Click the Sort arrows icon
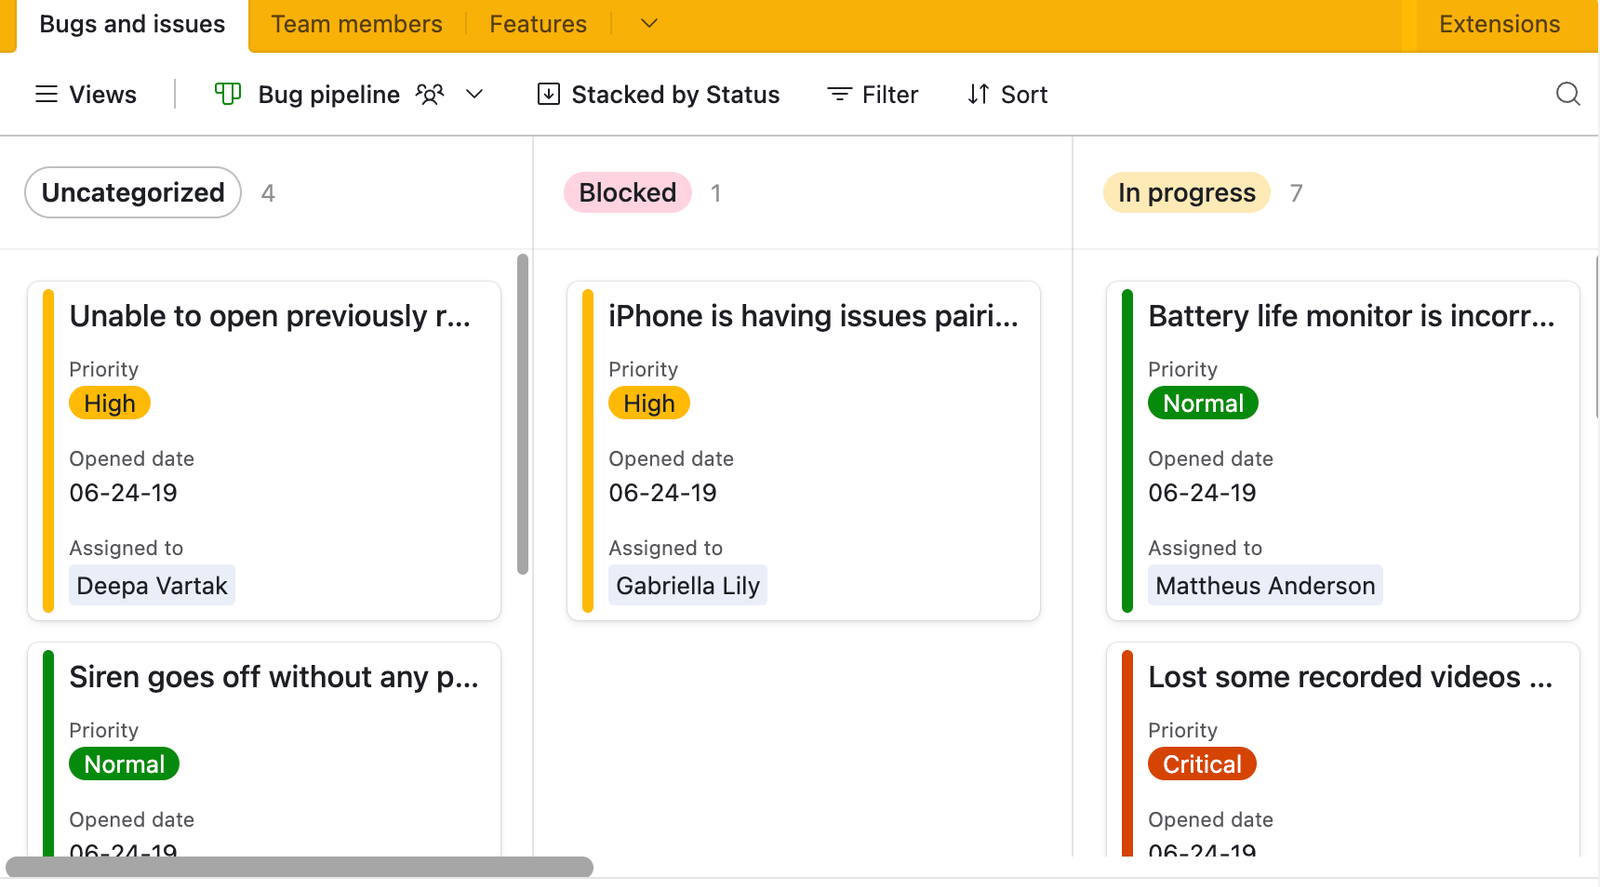Screen dimensions: 1600x887 coord(979,94)
